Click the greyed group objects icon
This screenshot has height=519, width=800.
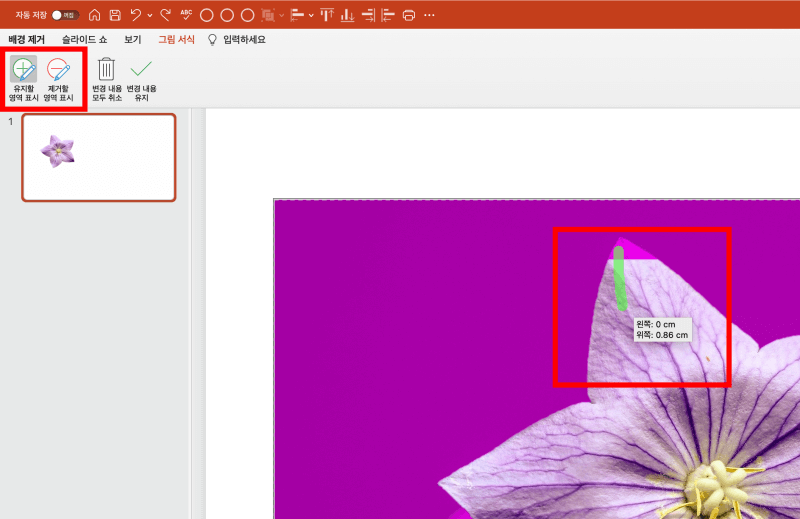click(x=268, y=15)
